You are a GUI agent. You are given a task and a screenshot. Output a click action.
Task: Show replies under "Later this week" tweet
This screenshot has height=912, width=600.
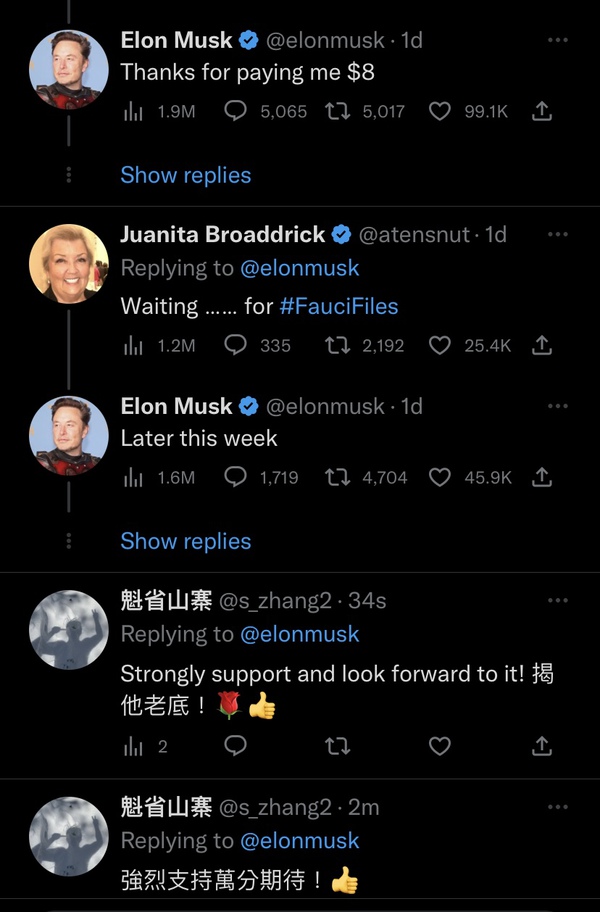pos(186,541)
